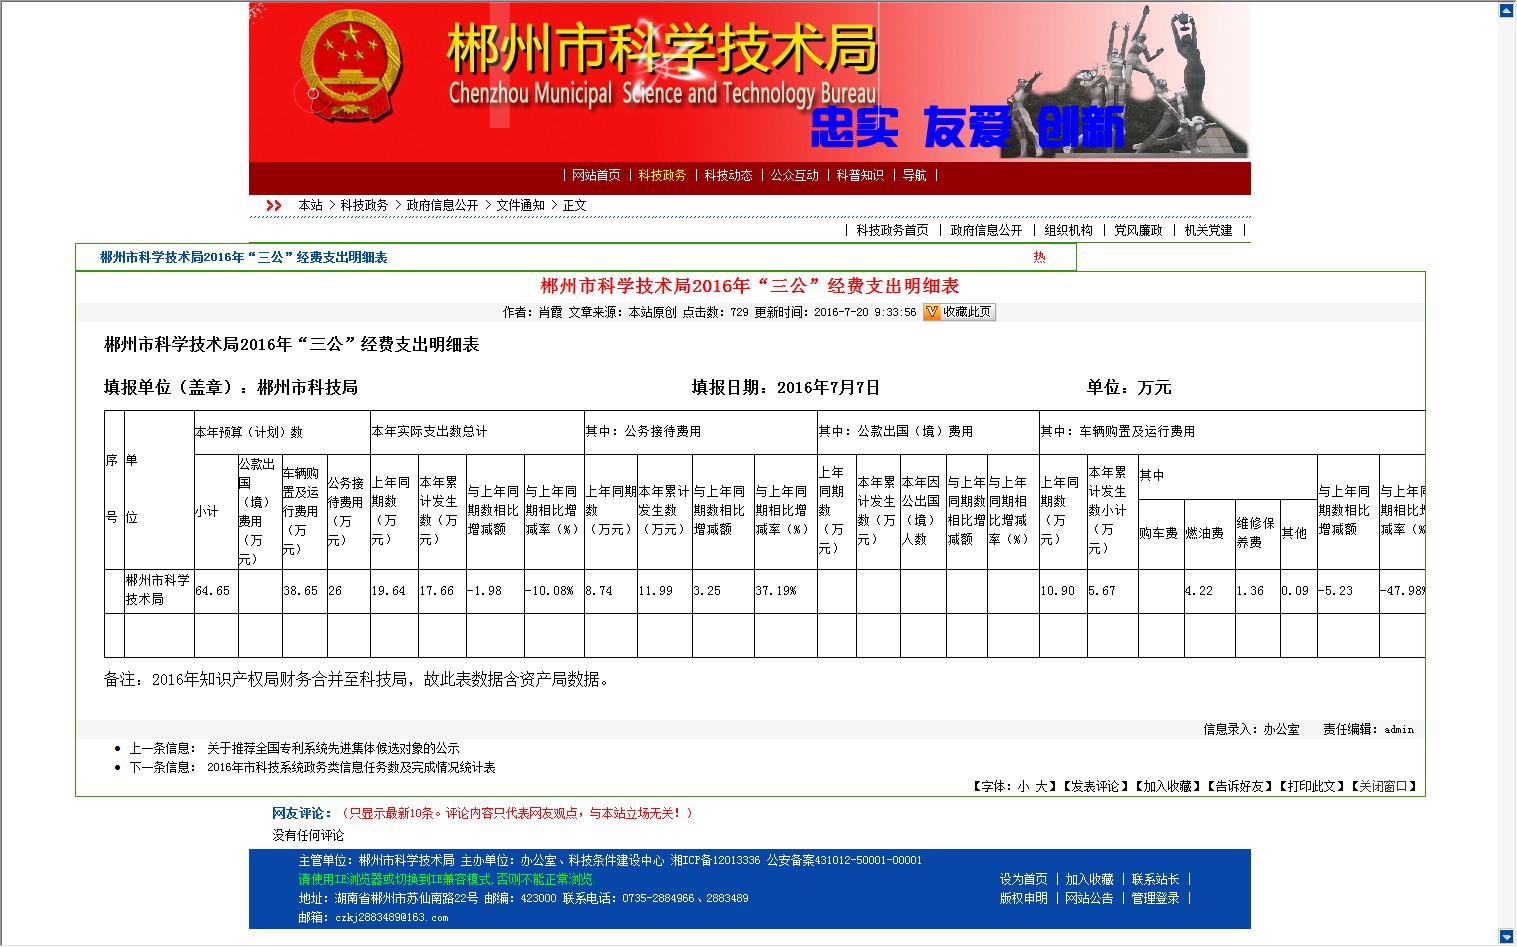Go to 公众互动 navigation item

coord(794,175)
